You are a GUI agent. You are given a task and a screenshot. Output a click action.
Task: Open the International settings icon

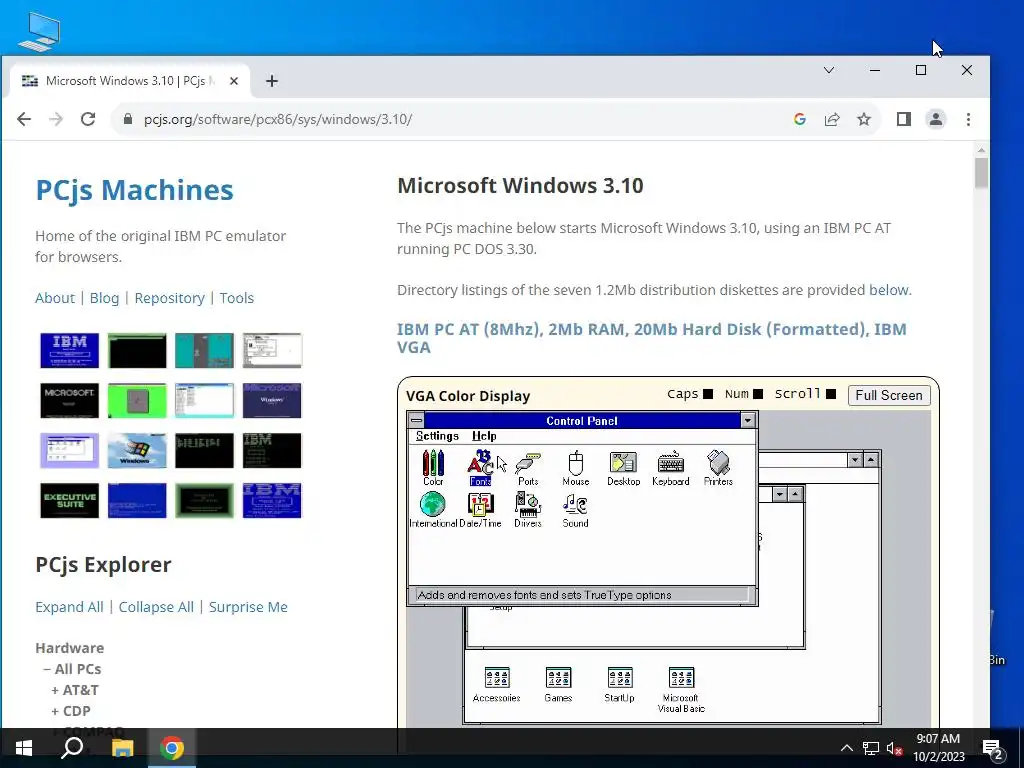(x=433, y=510)
